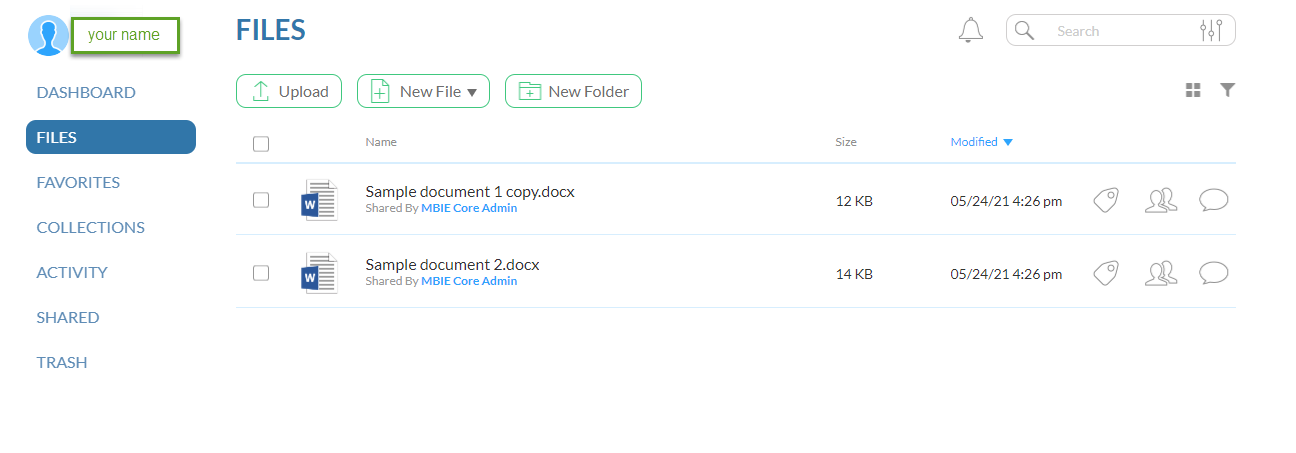
Task: Click the Upload button
Action: point(289,91)
